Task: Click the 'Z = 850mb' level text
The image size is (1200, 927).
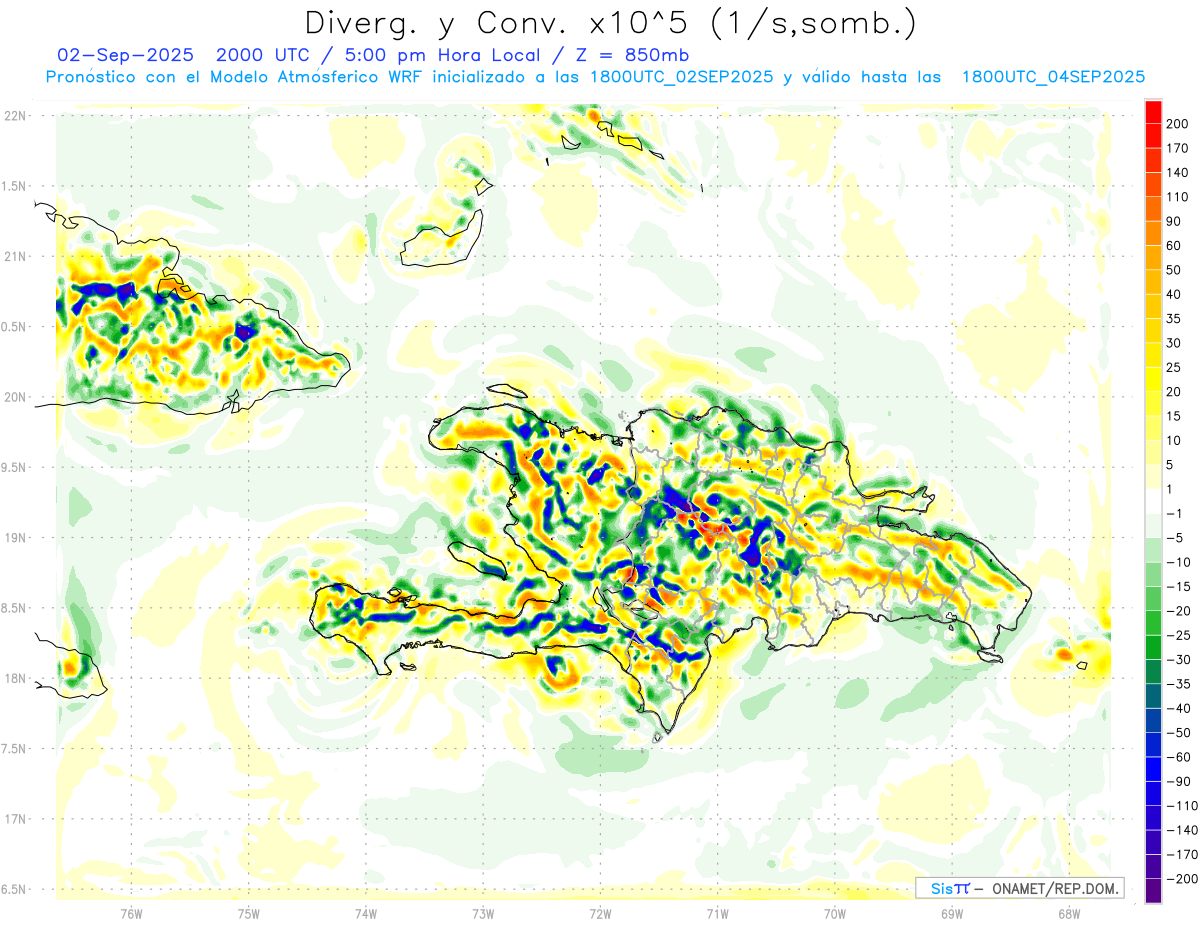Action: (631, 54)
